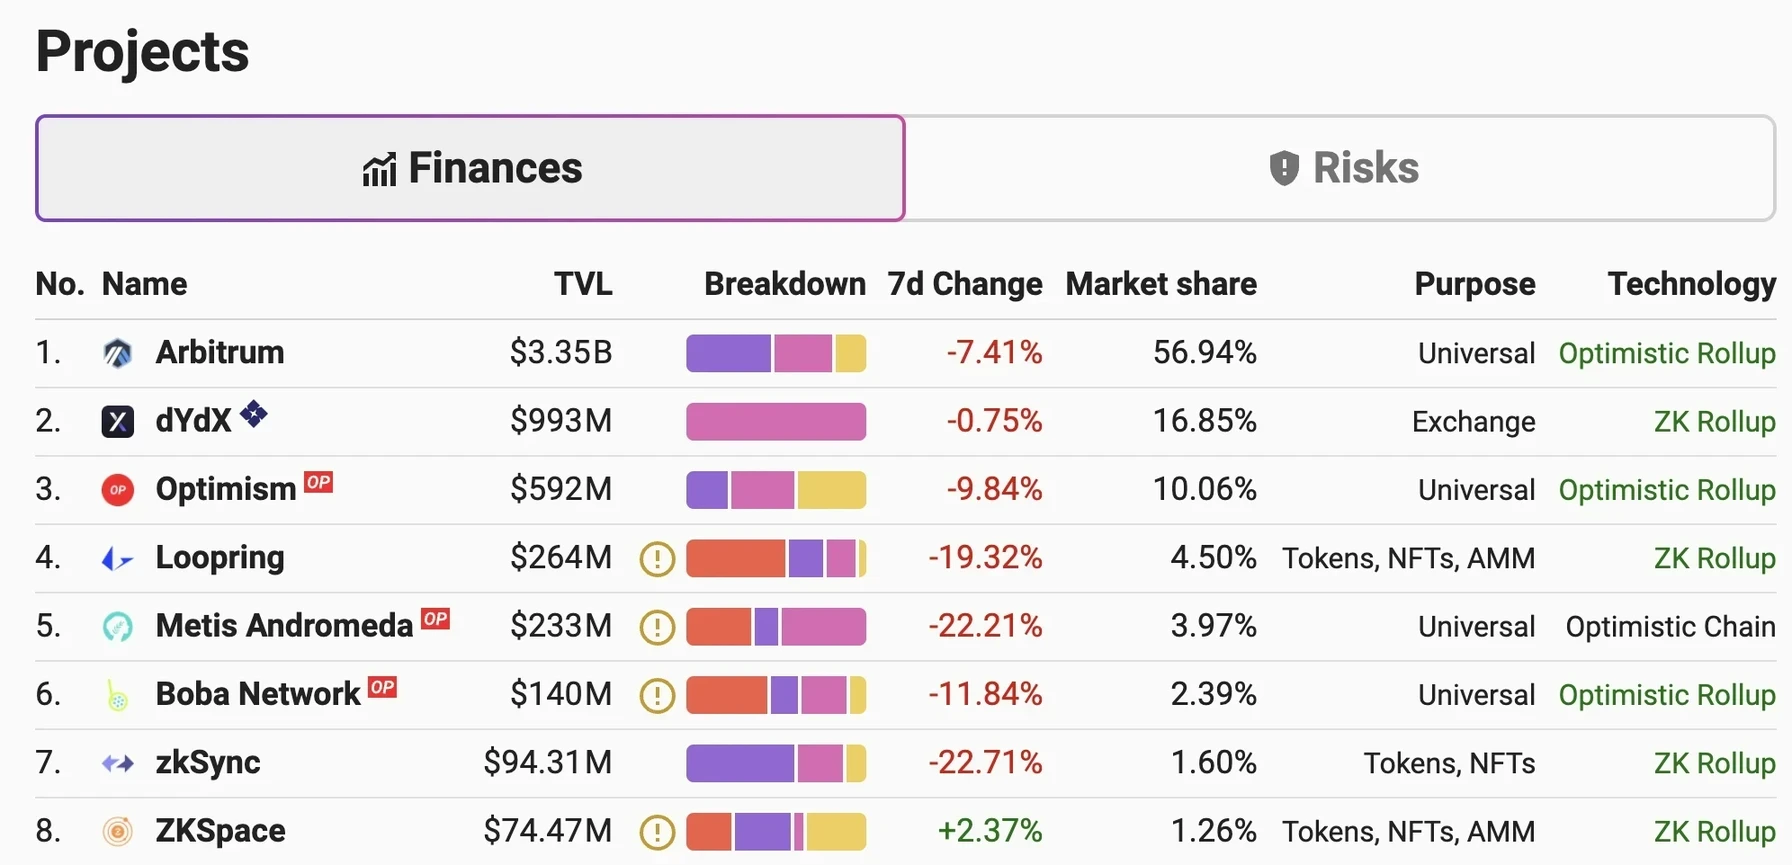This screenshot has width=1792, height=865.
Task: Open the ZKSpace project link
Action: click(220, 831)
